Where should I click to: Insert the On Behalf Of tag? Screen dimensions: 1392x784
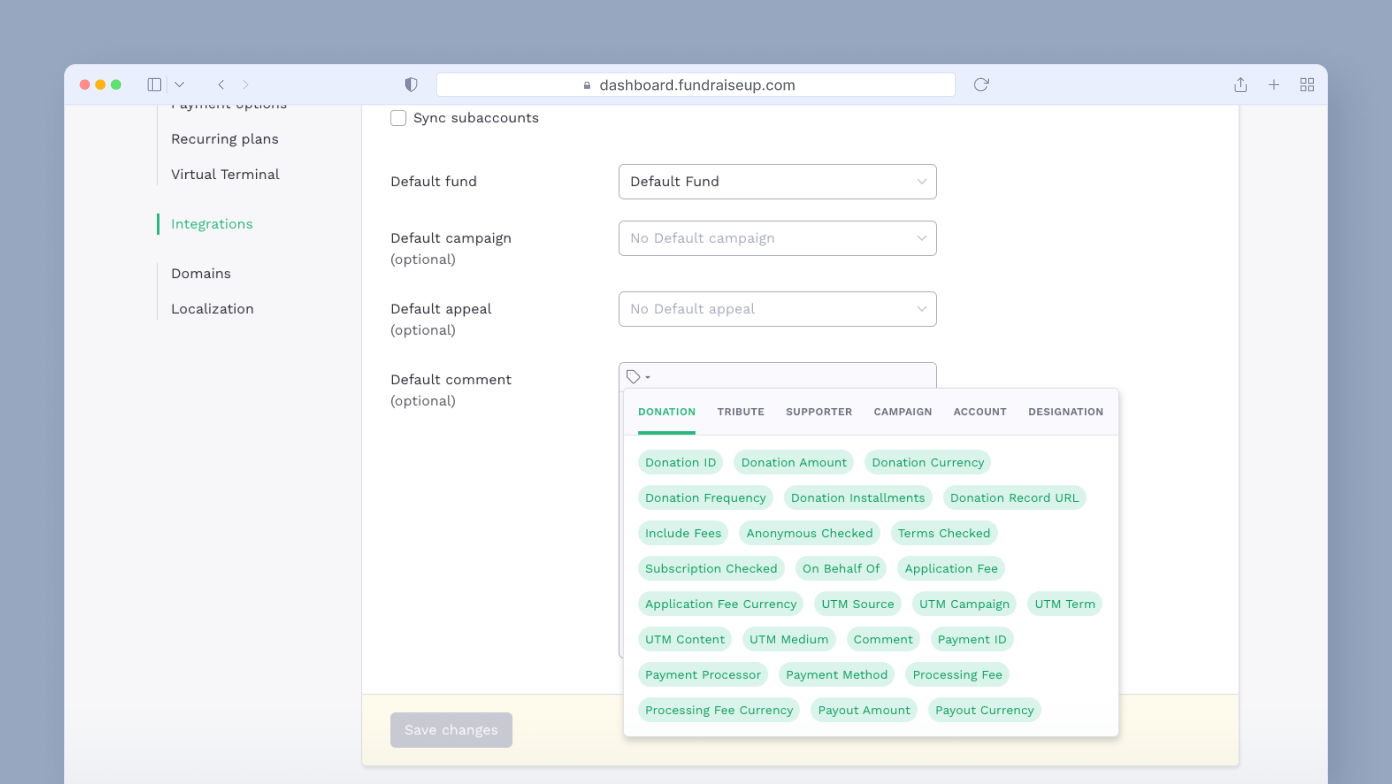(x=841, y=569)
